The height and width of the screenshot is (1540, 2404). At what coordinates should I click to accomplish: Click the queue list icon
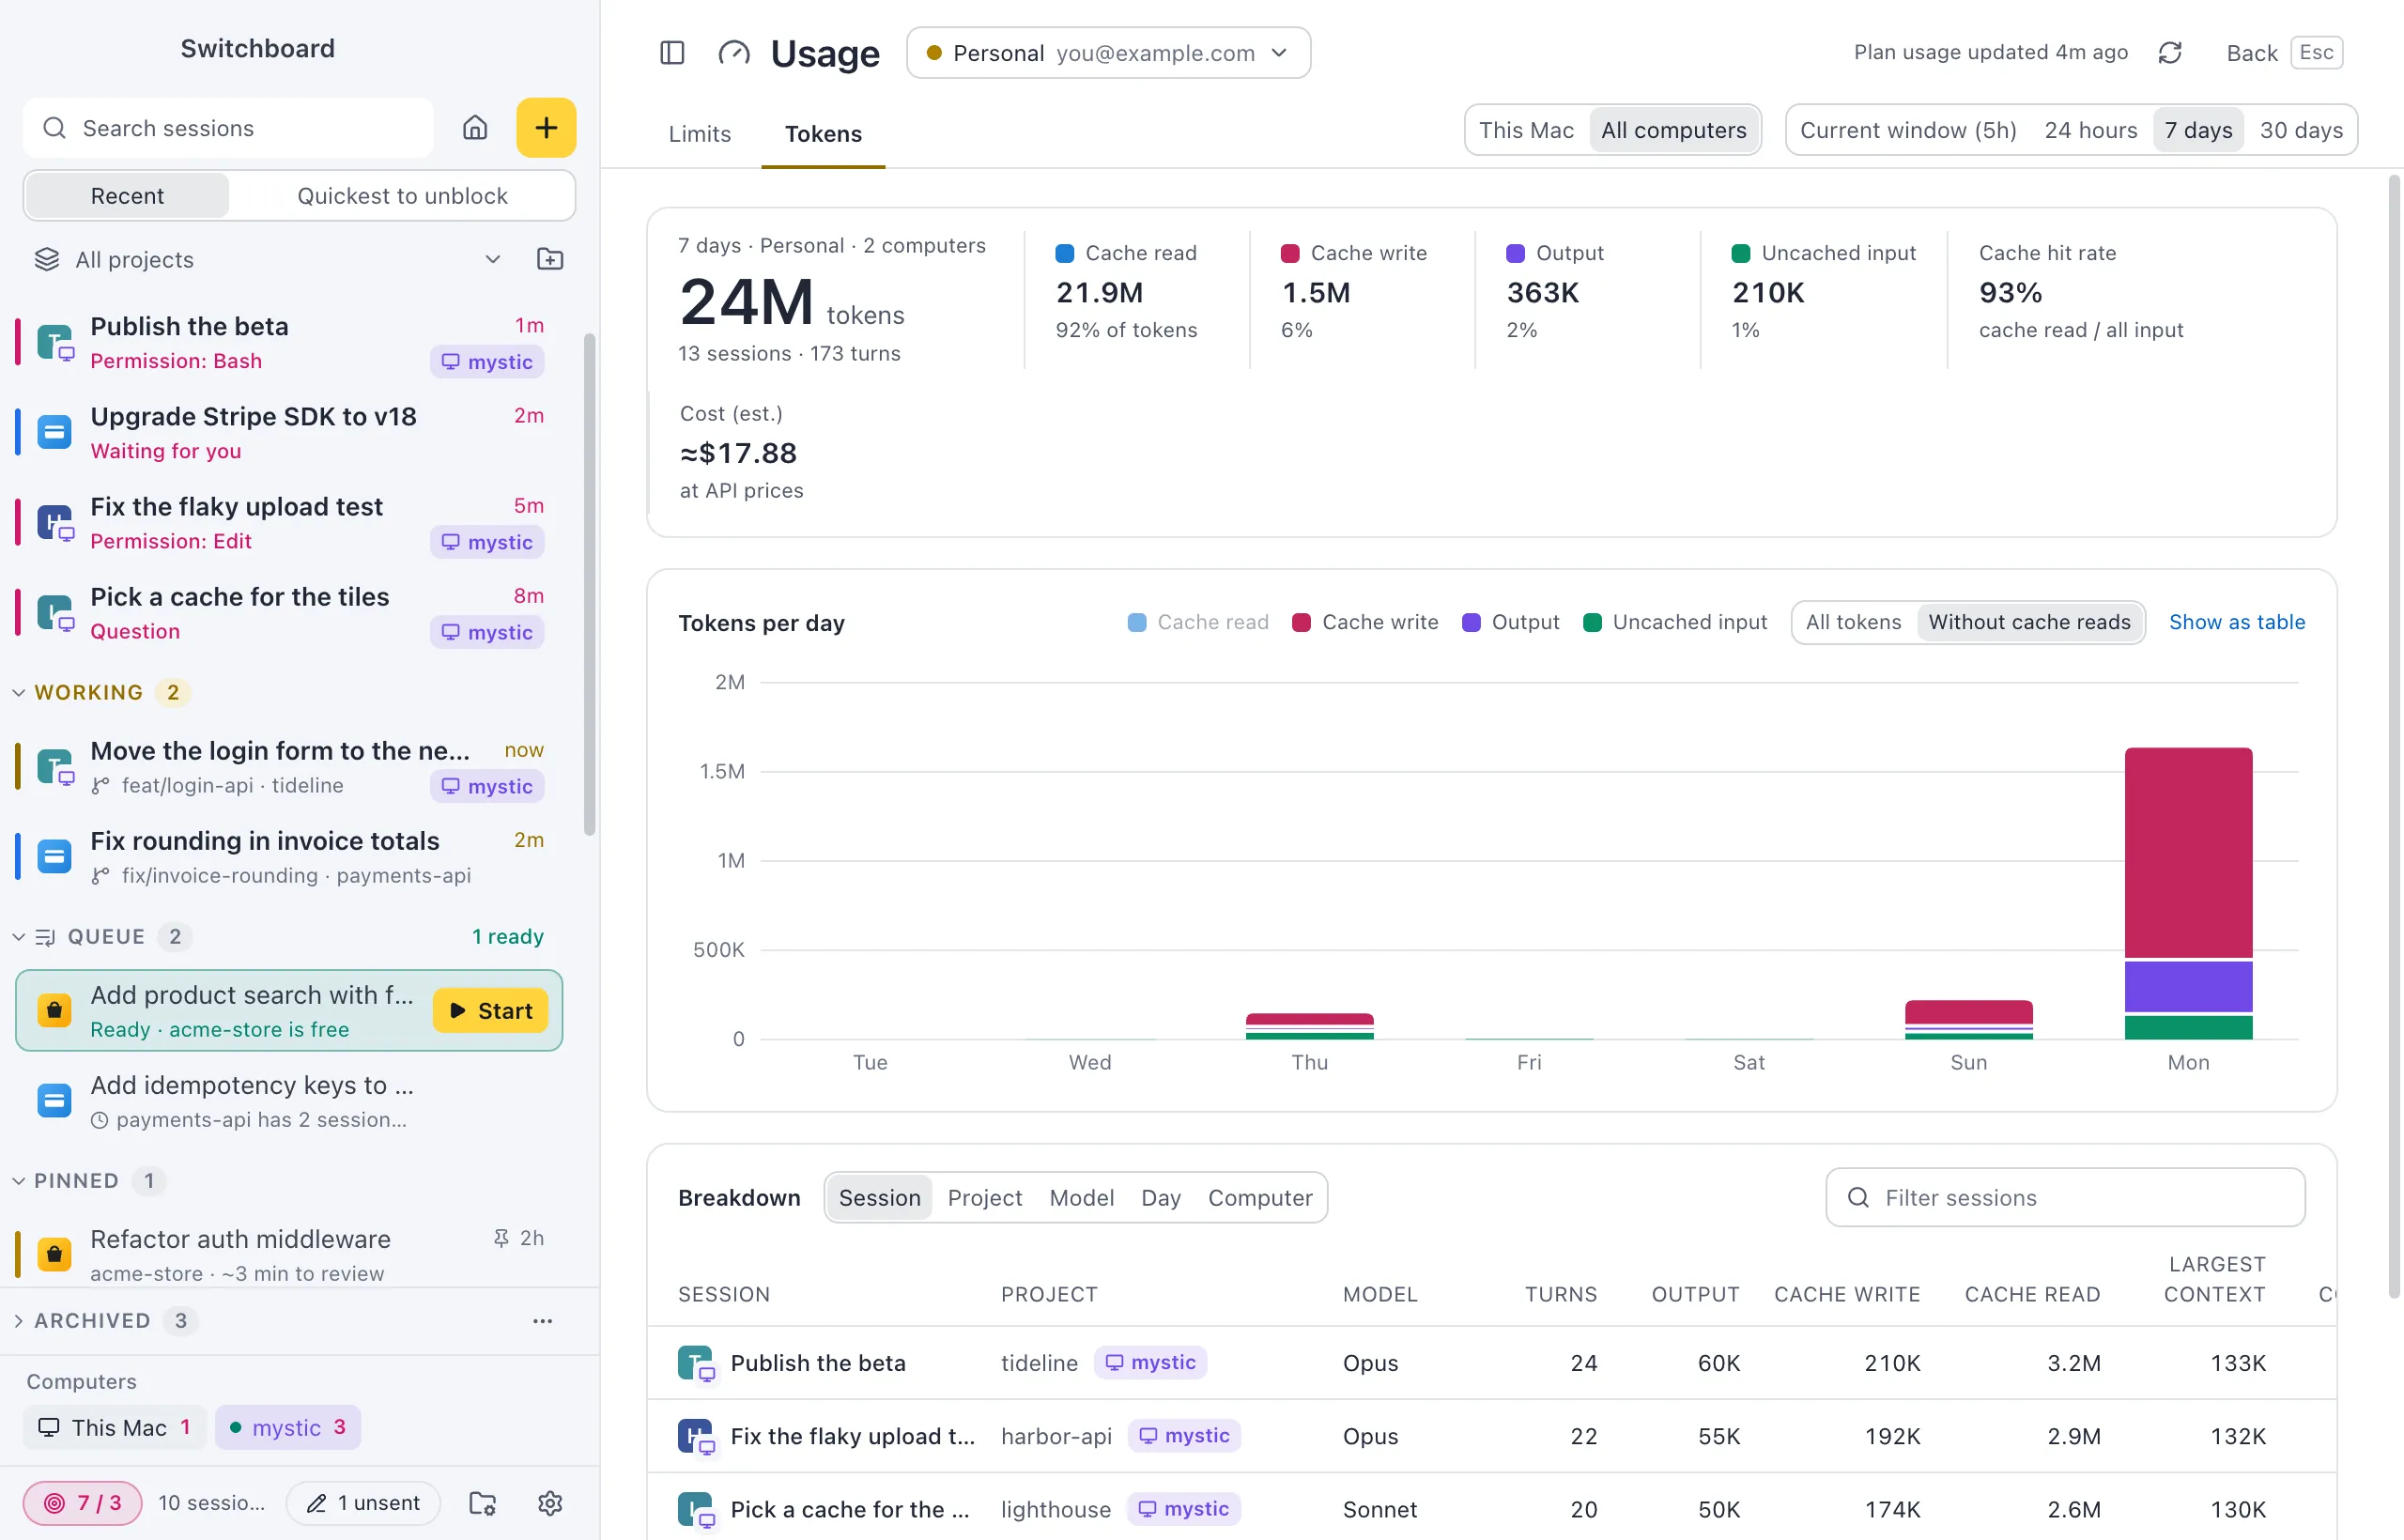(x=45, y=936)
